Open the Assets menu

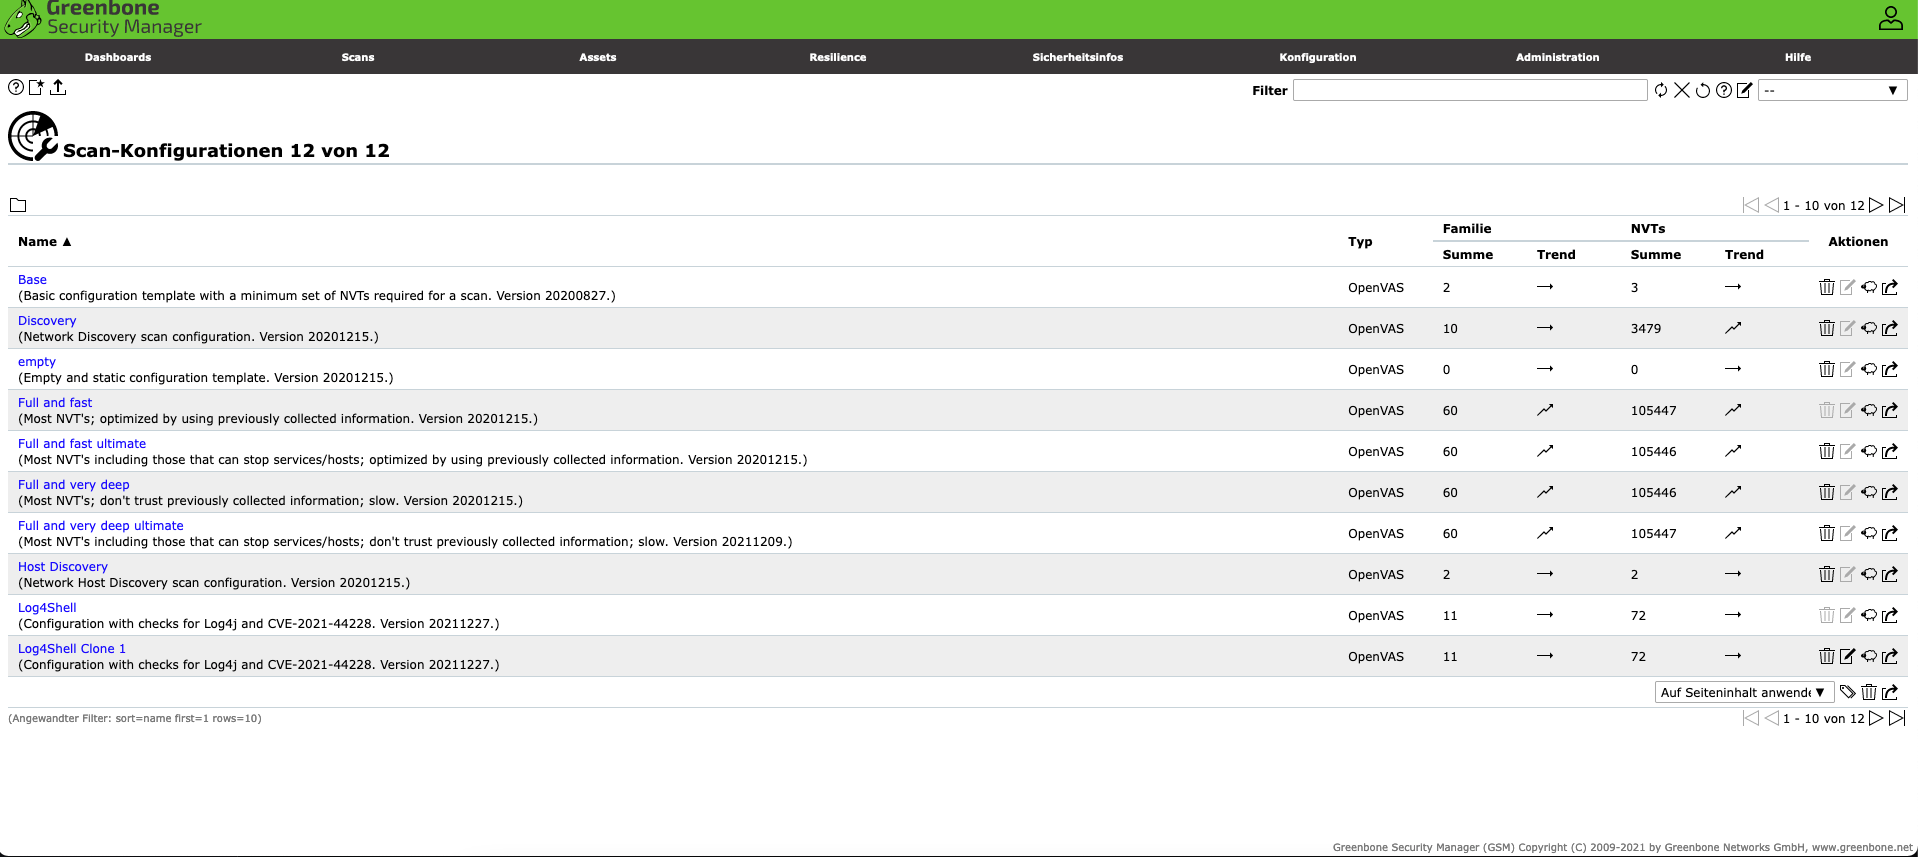coord(598,57)
